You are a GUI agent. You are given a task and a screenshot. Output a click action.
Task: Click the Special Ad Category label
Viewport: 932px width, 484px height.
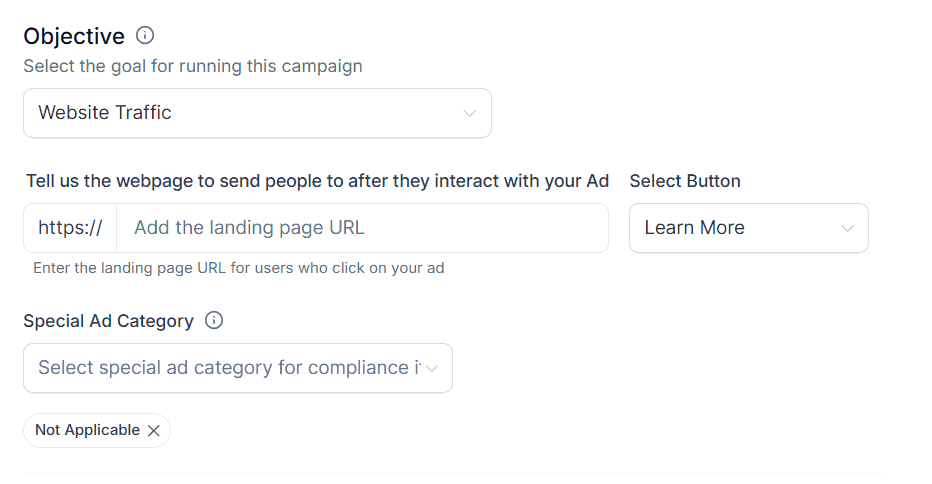tap(108, 321)
